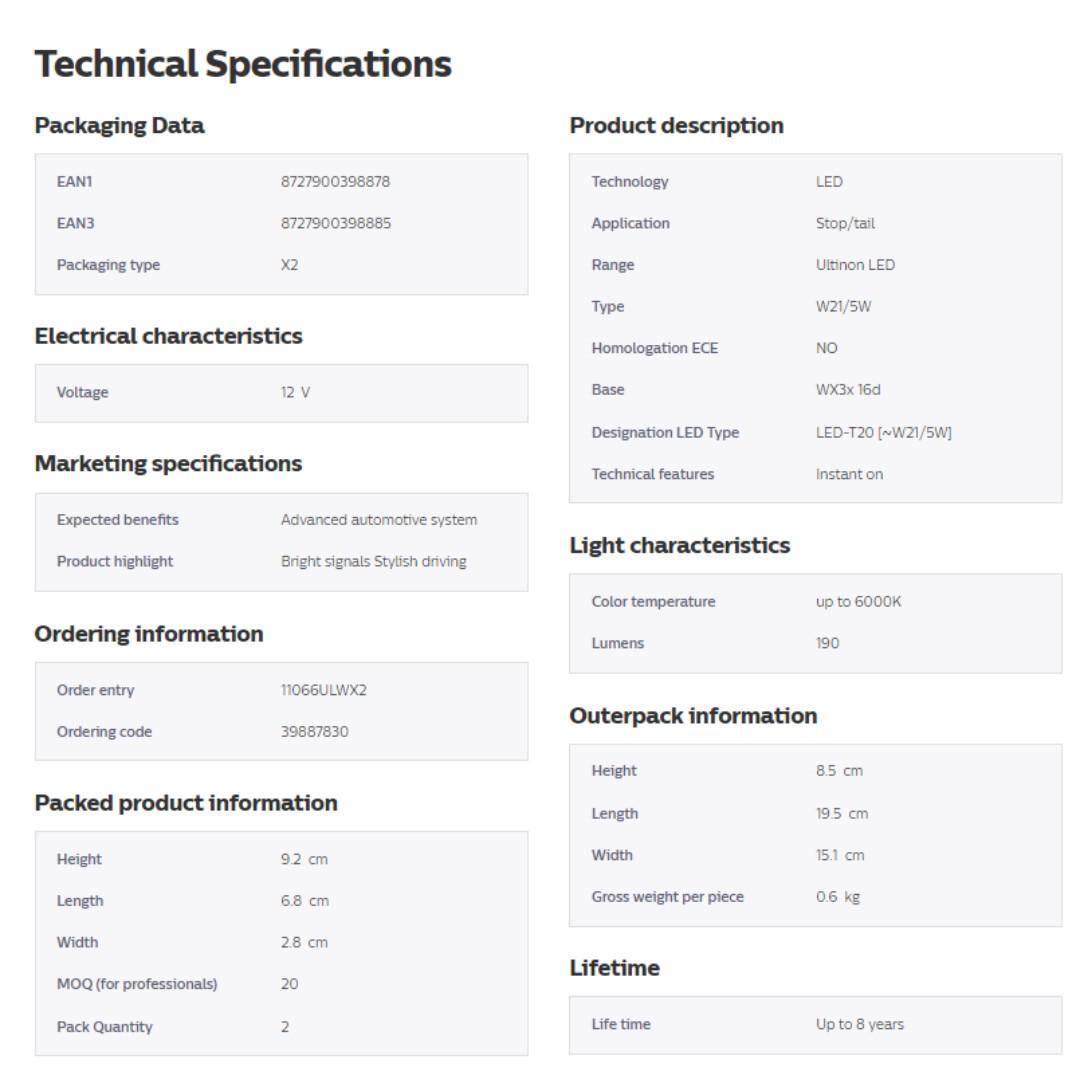Click the Ultinon LED range value
This screenshot has height=1080, width=1080.
tap(855, 265)
